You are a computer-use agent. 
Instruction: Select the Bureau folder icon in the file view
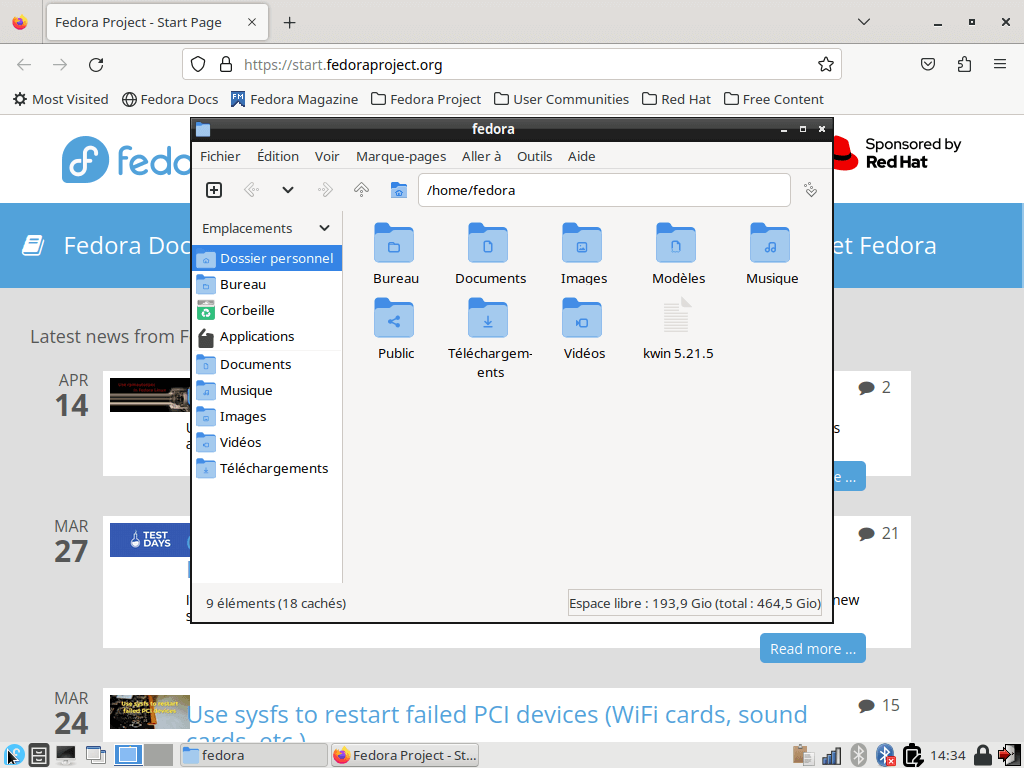point(394,243)
